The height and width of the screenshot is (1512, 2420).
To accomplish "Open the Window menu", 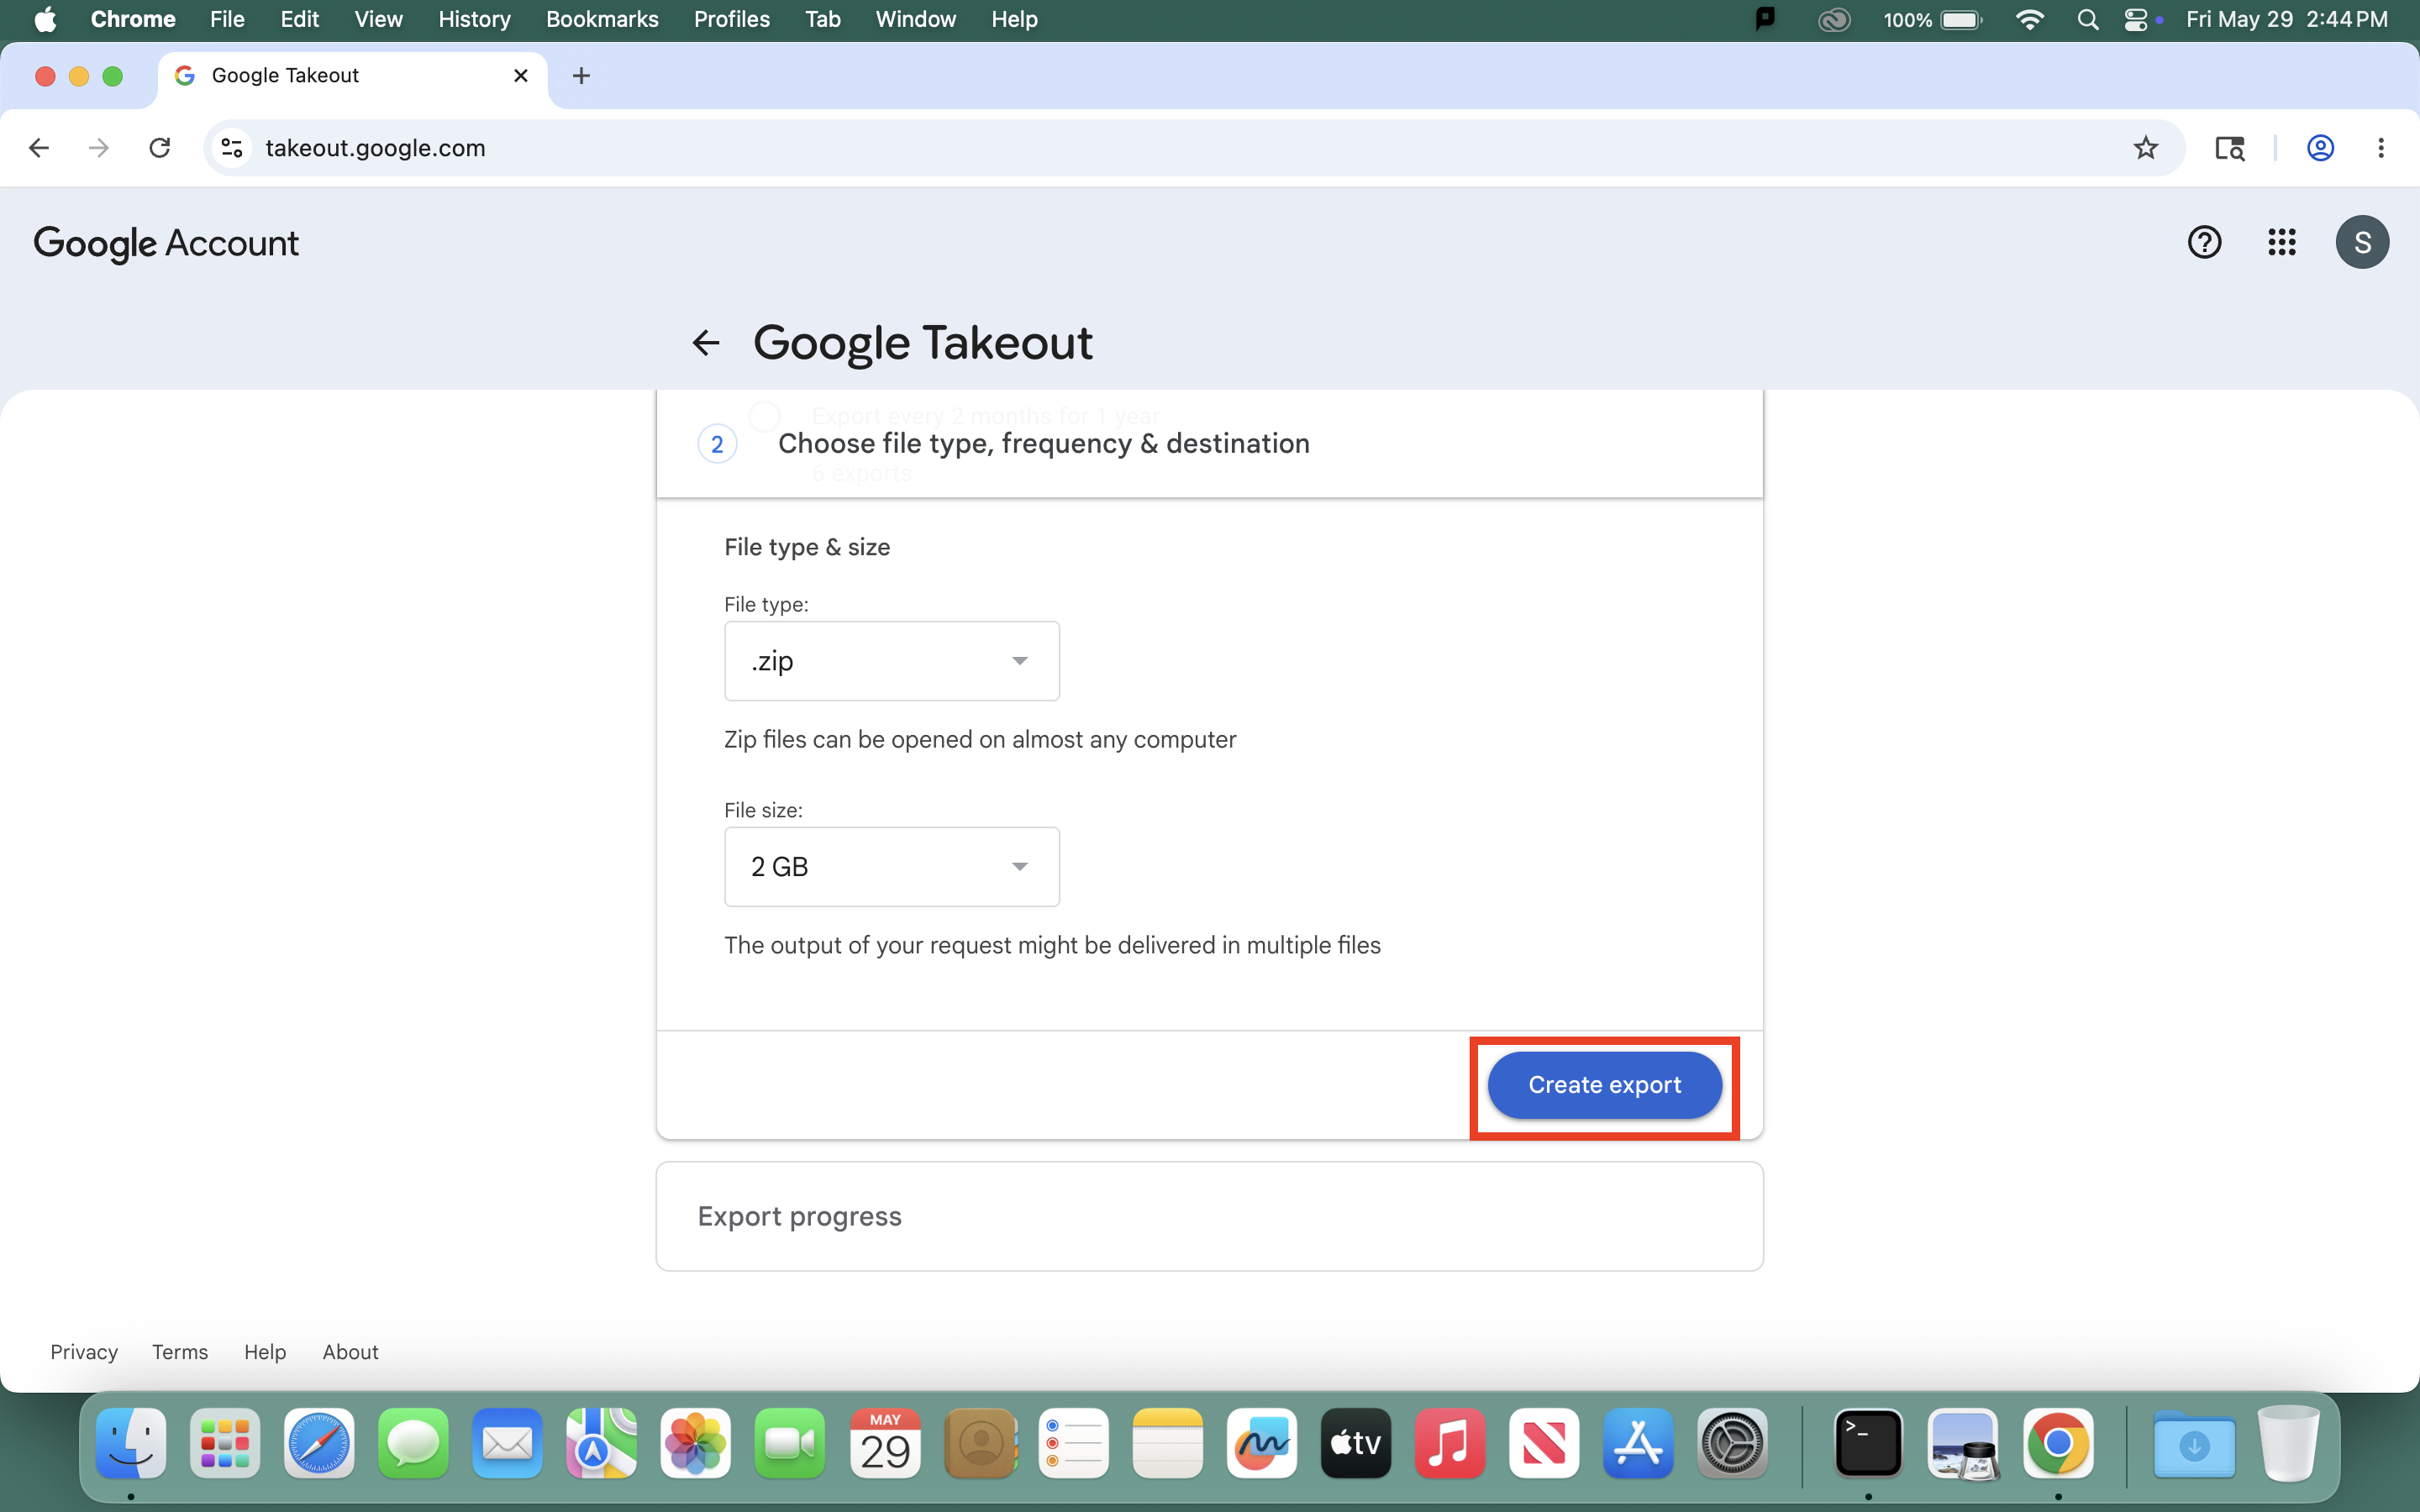I will [x=915, y=20].
